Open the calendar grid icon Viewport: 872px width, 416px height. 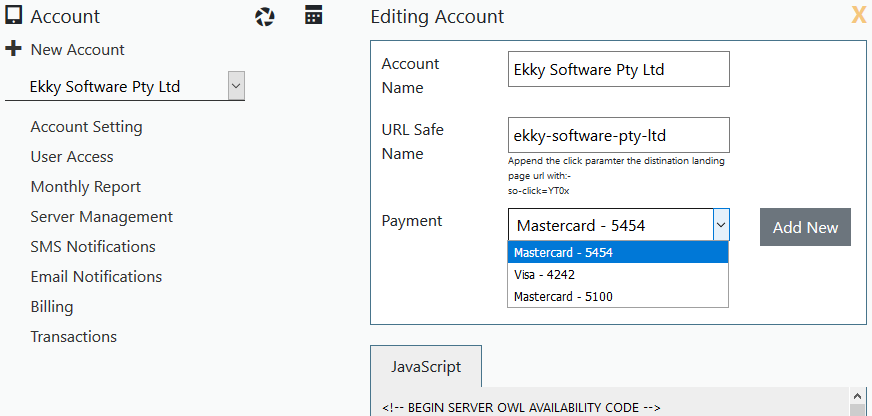coord(314,15)
